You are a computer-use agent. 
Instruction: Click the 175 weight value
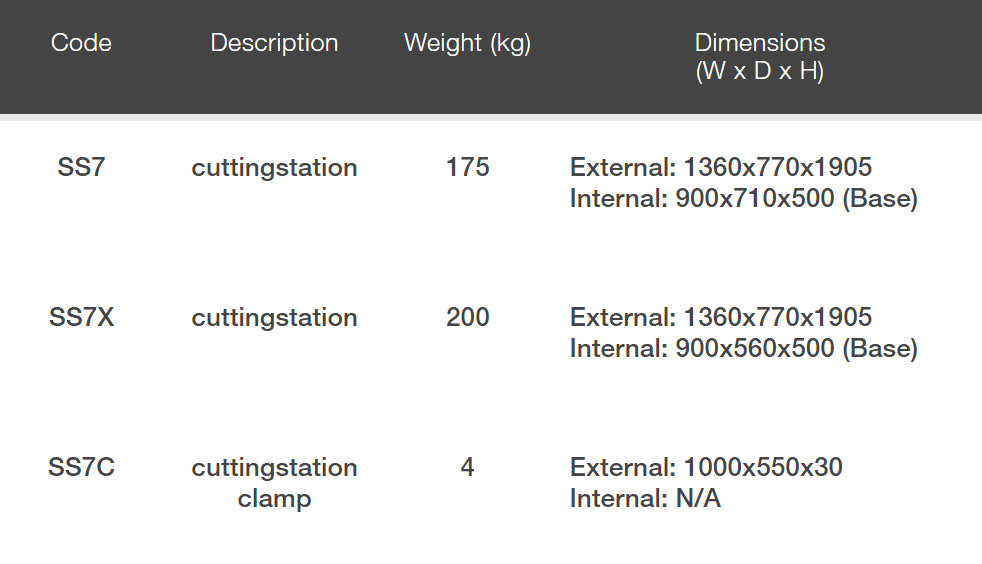pyautogui.click(x=467, y=167)
